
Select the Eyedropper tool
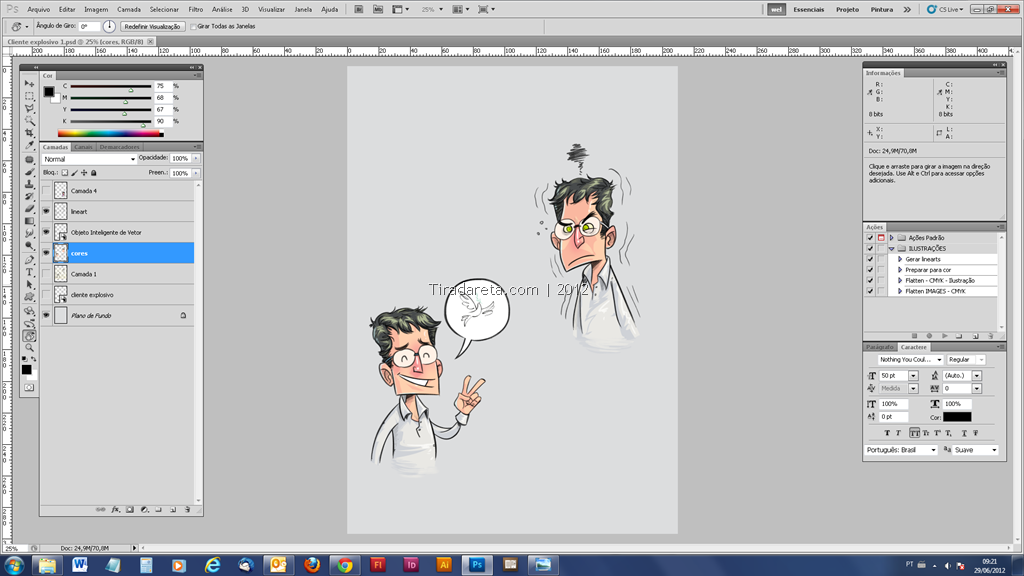coord(29,145)
